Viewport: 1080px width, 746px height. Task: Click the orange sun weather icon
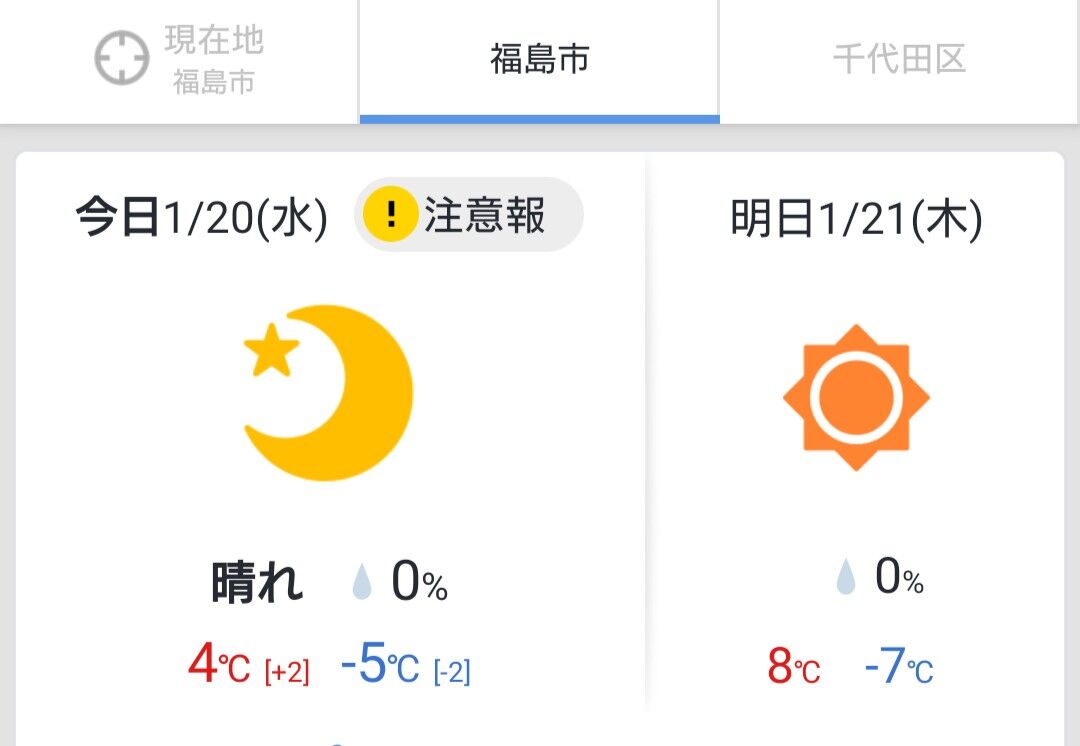[856, 397]
